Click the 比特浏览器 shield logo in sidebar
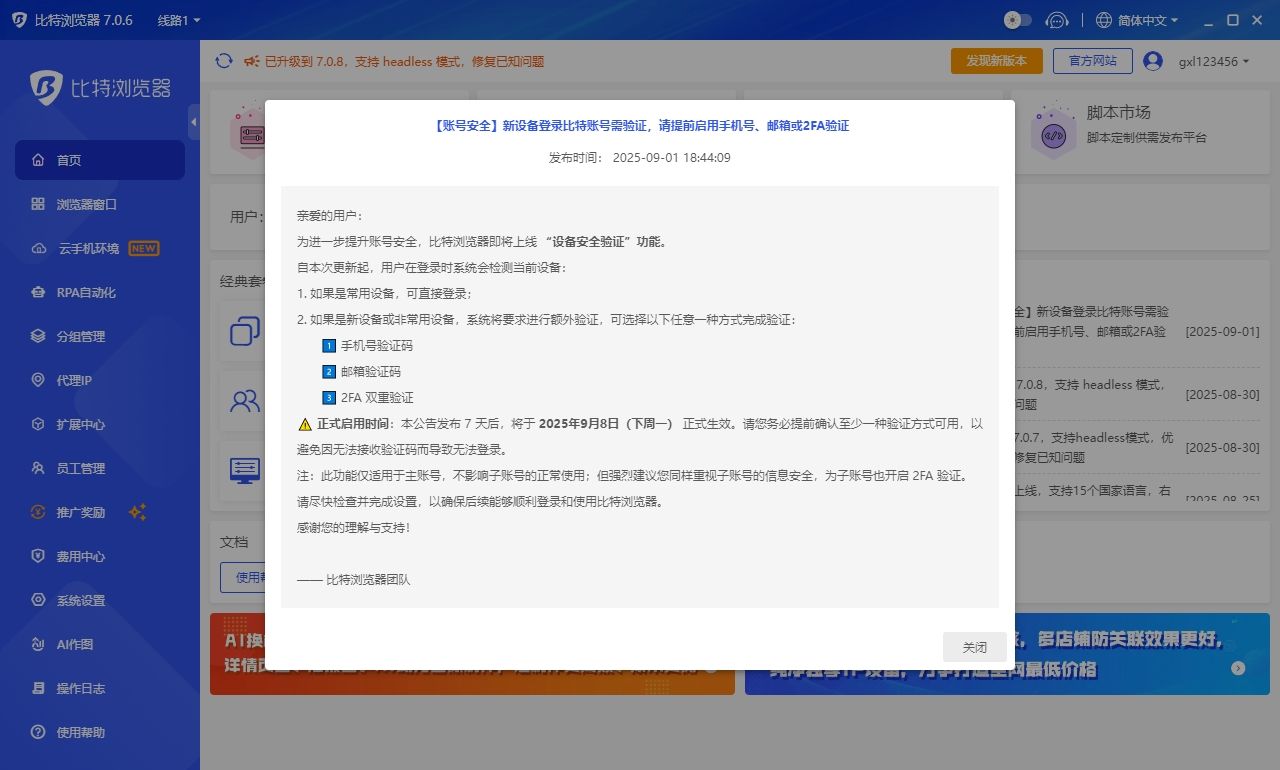 coord(46,88)
